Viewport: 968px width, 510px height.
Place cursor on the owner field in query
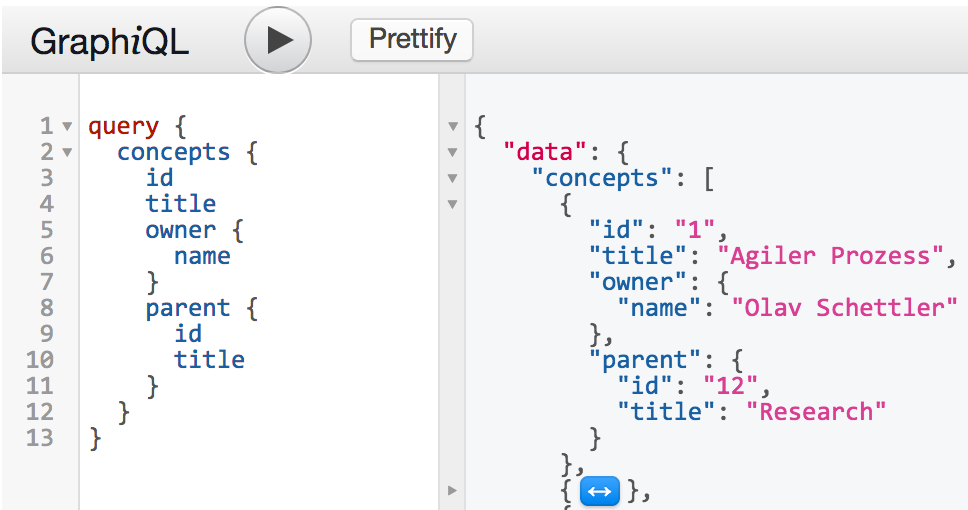181,230
